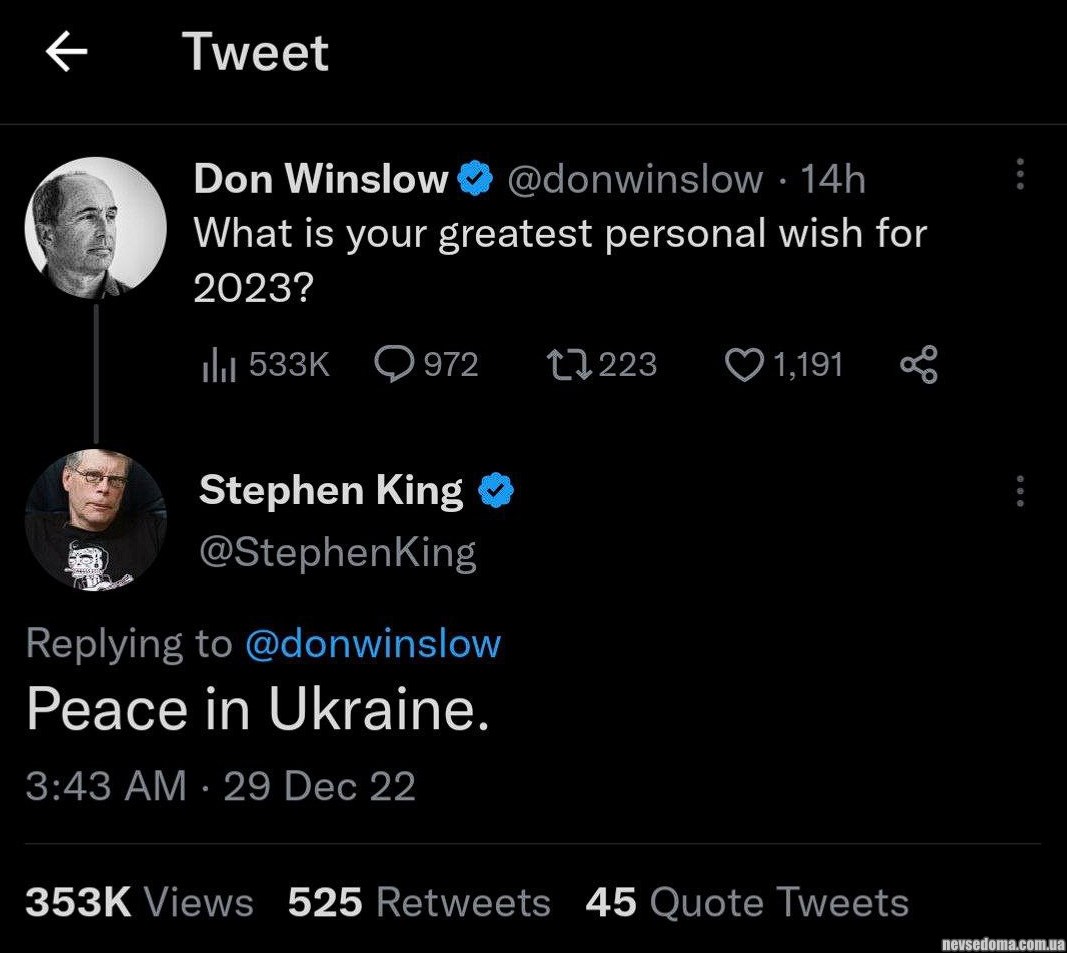Click the blue @donwinslow reply mention
This screenshot has height=953, width=1067.
coord(372,643)
